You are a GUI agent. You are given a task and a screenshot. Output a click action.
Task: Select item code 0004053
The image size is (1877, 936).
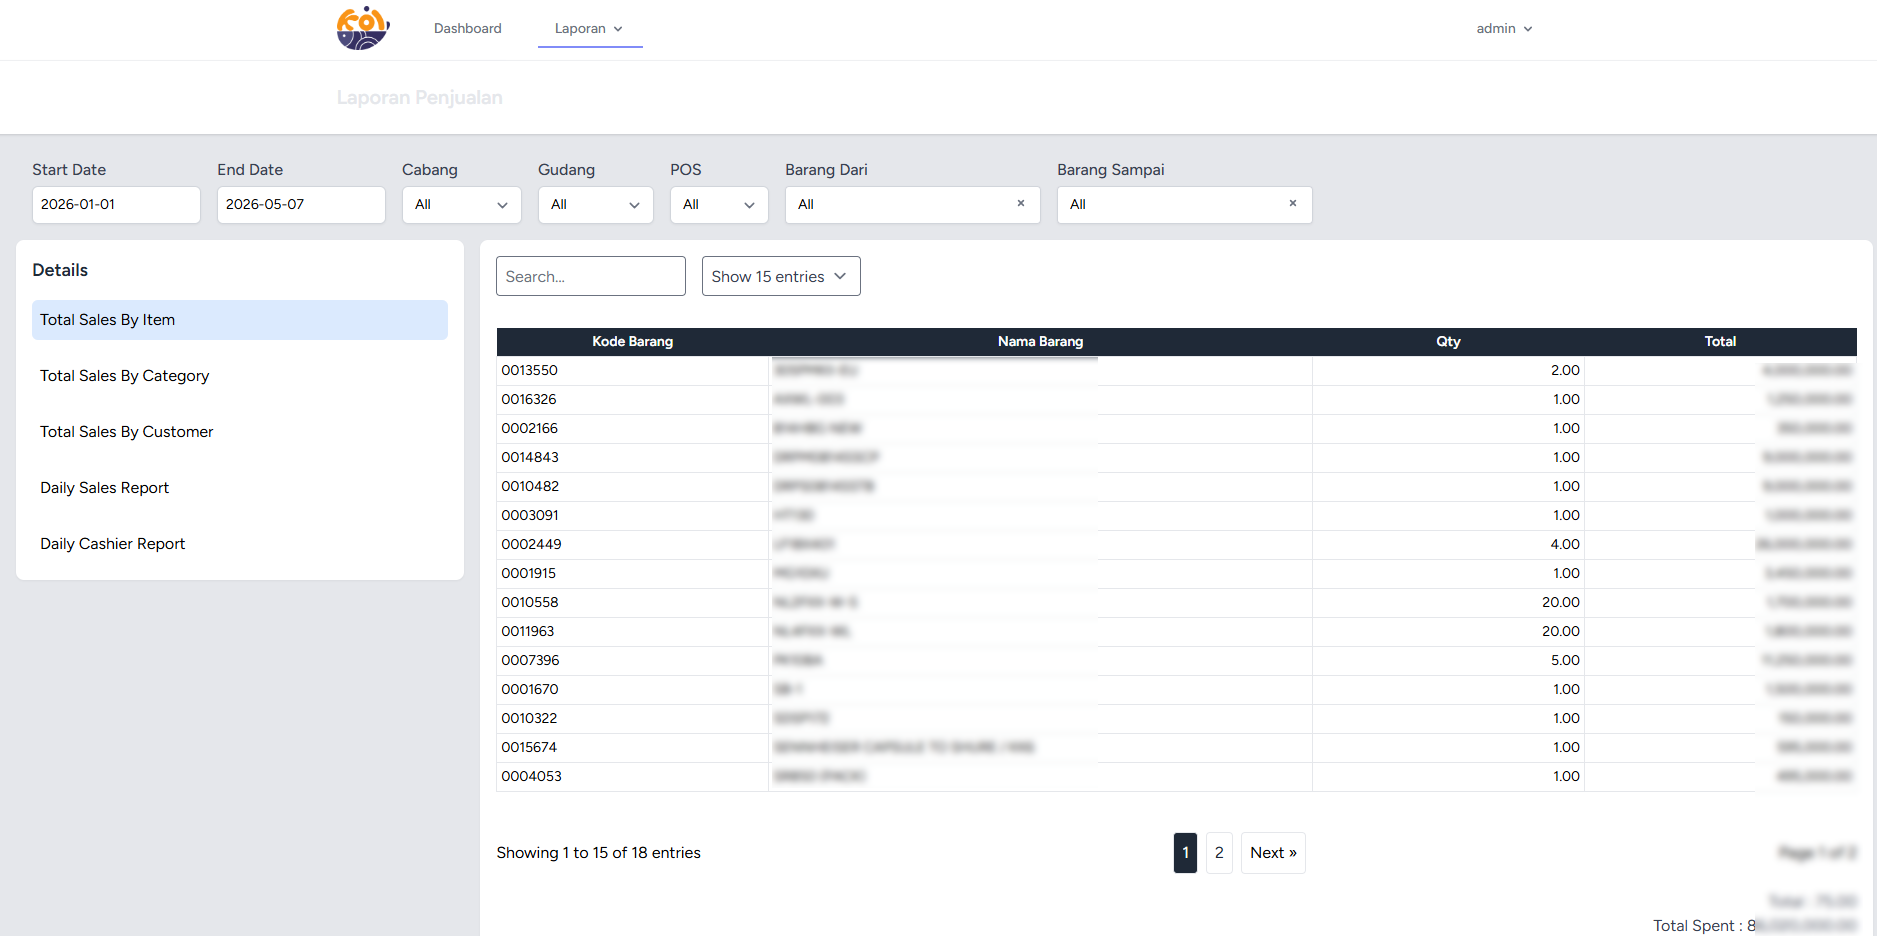531,776
